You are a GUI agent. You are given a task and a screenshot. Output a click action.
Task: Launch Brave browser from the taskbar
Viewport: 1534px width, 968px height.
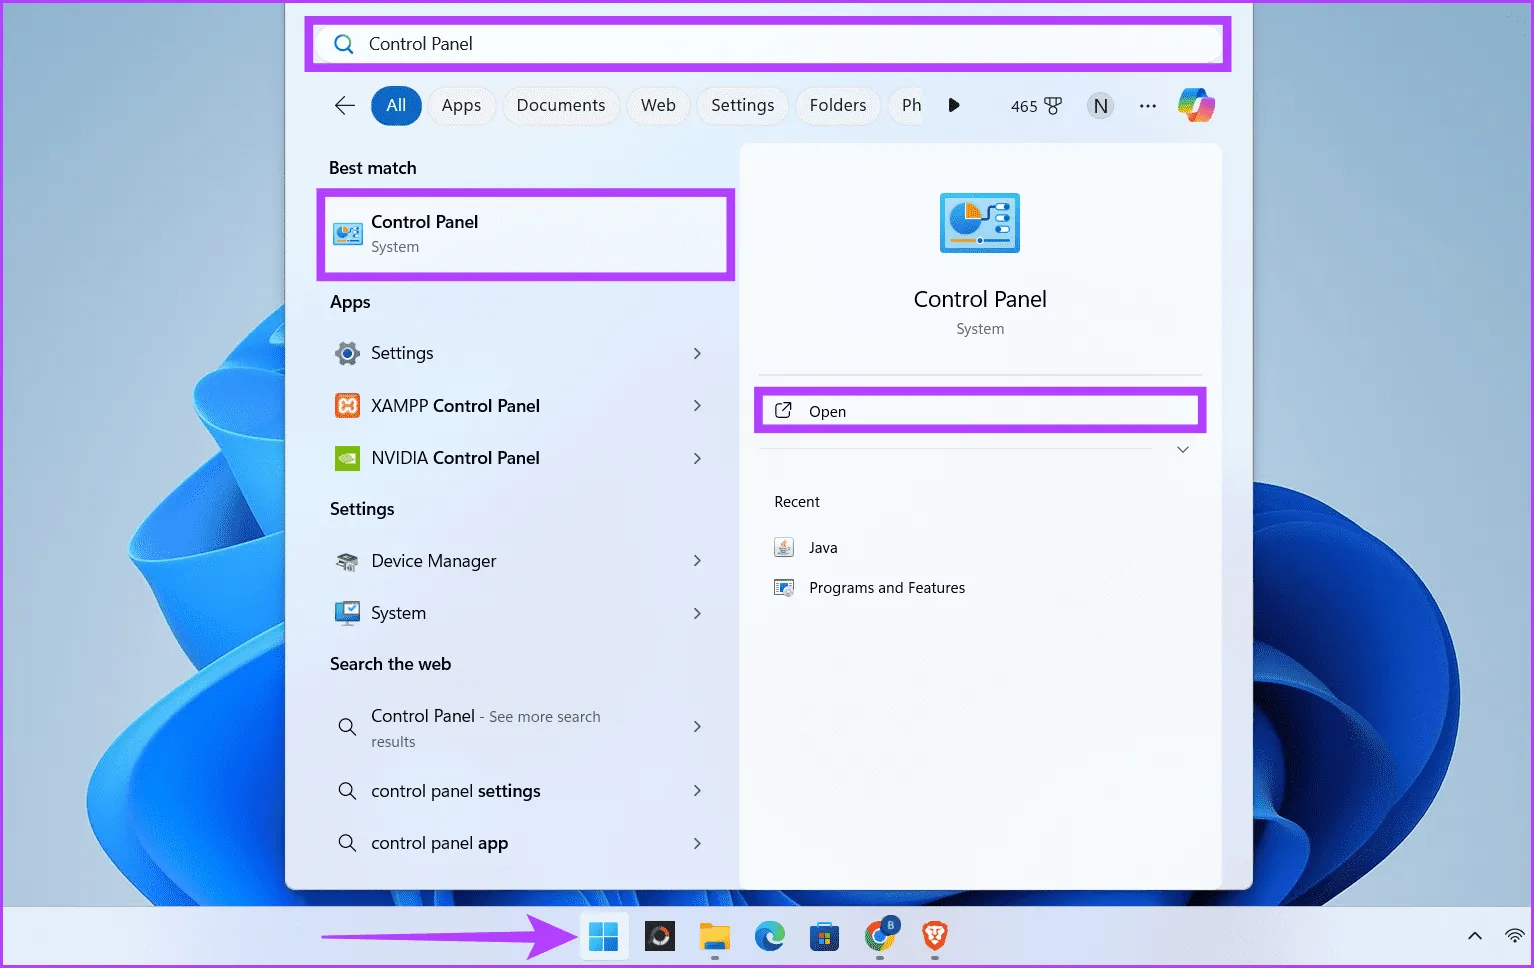pyautogui.click(x=935, y=937)
